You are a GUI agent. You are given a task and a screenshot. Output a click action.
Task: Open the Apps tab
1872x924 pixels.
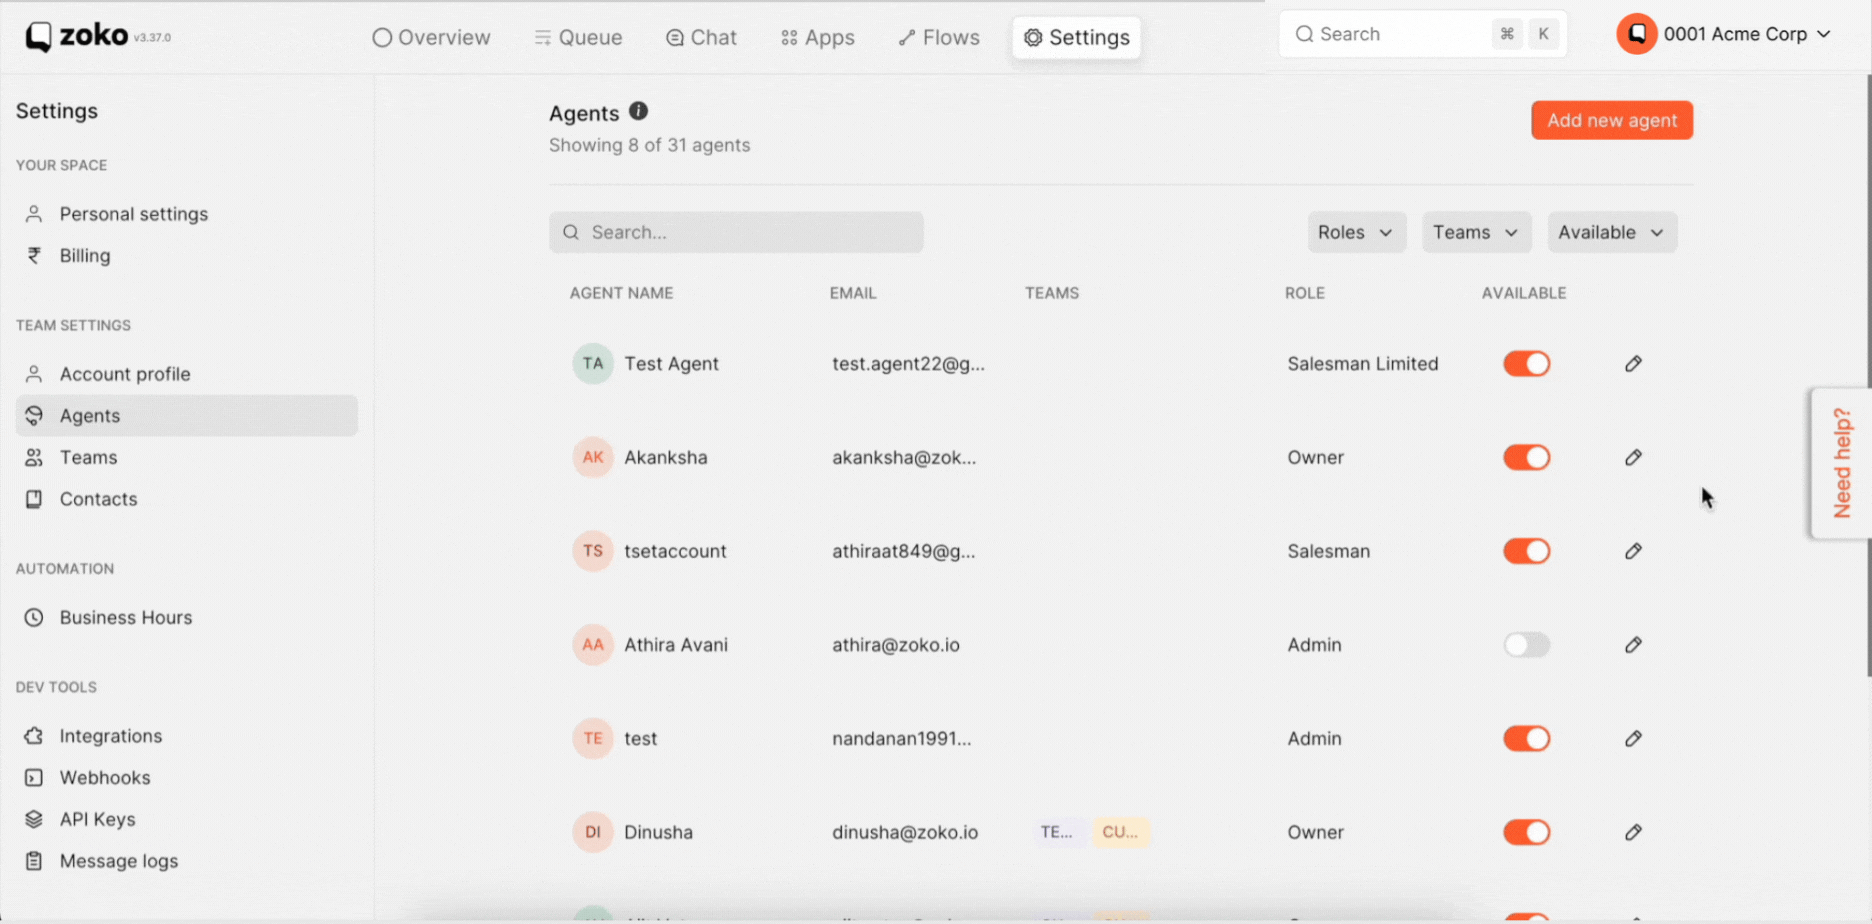[x=818, y=37]
